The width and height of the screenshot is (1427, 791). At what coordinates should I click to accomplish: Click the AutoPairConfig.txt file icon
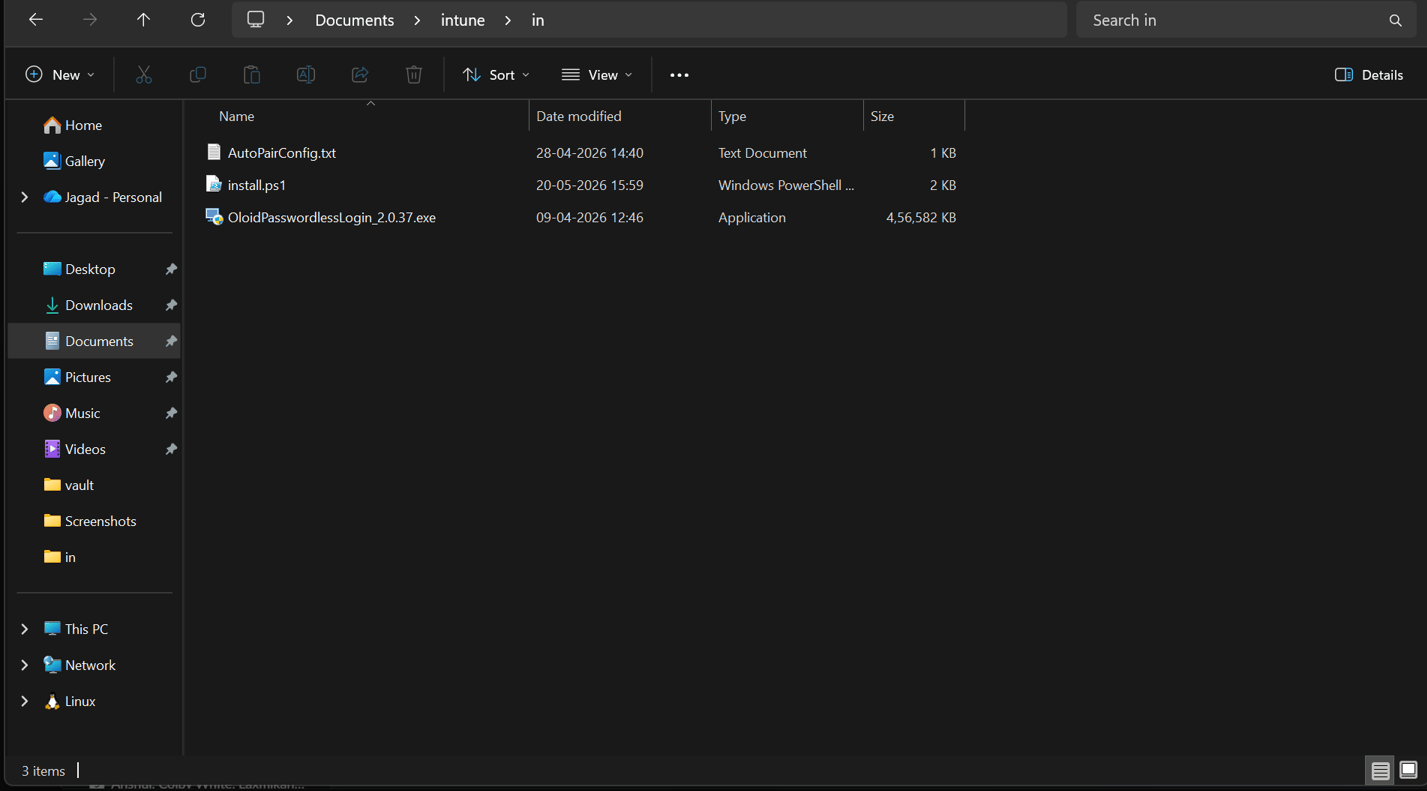point(213,152)
